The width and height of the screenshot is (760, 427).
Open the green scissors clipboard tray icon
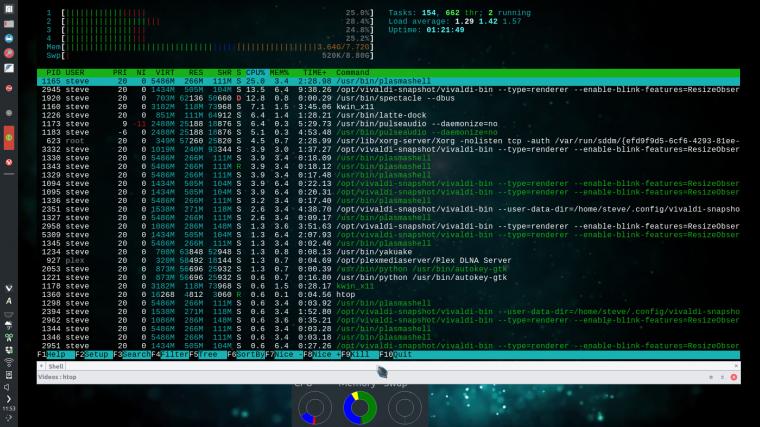pos(9,337)
